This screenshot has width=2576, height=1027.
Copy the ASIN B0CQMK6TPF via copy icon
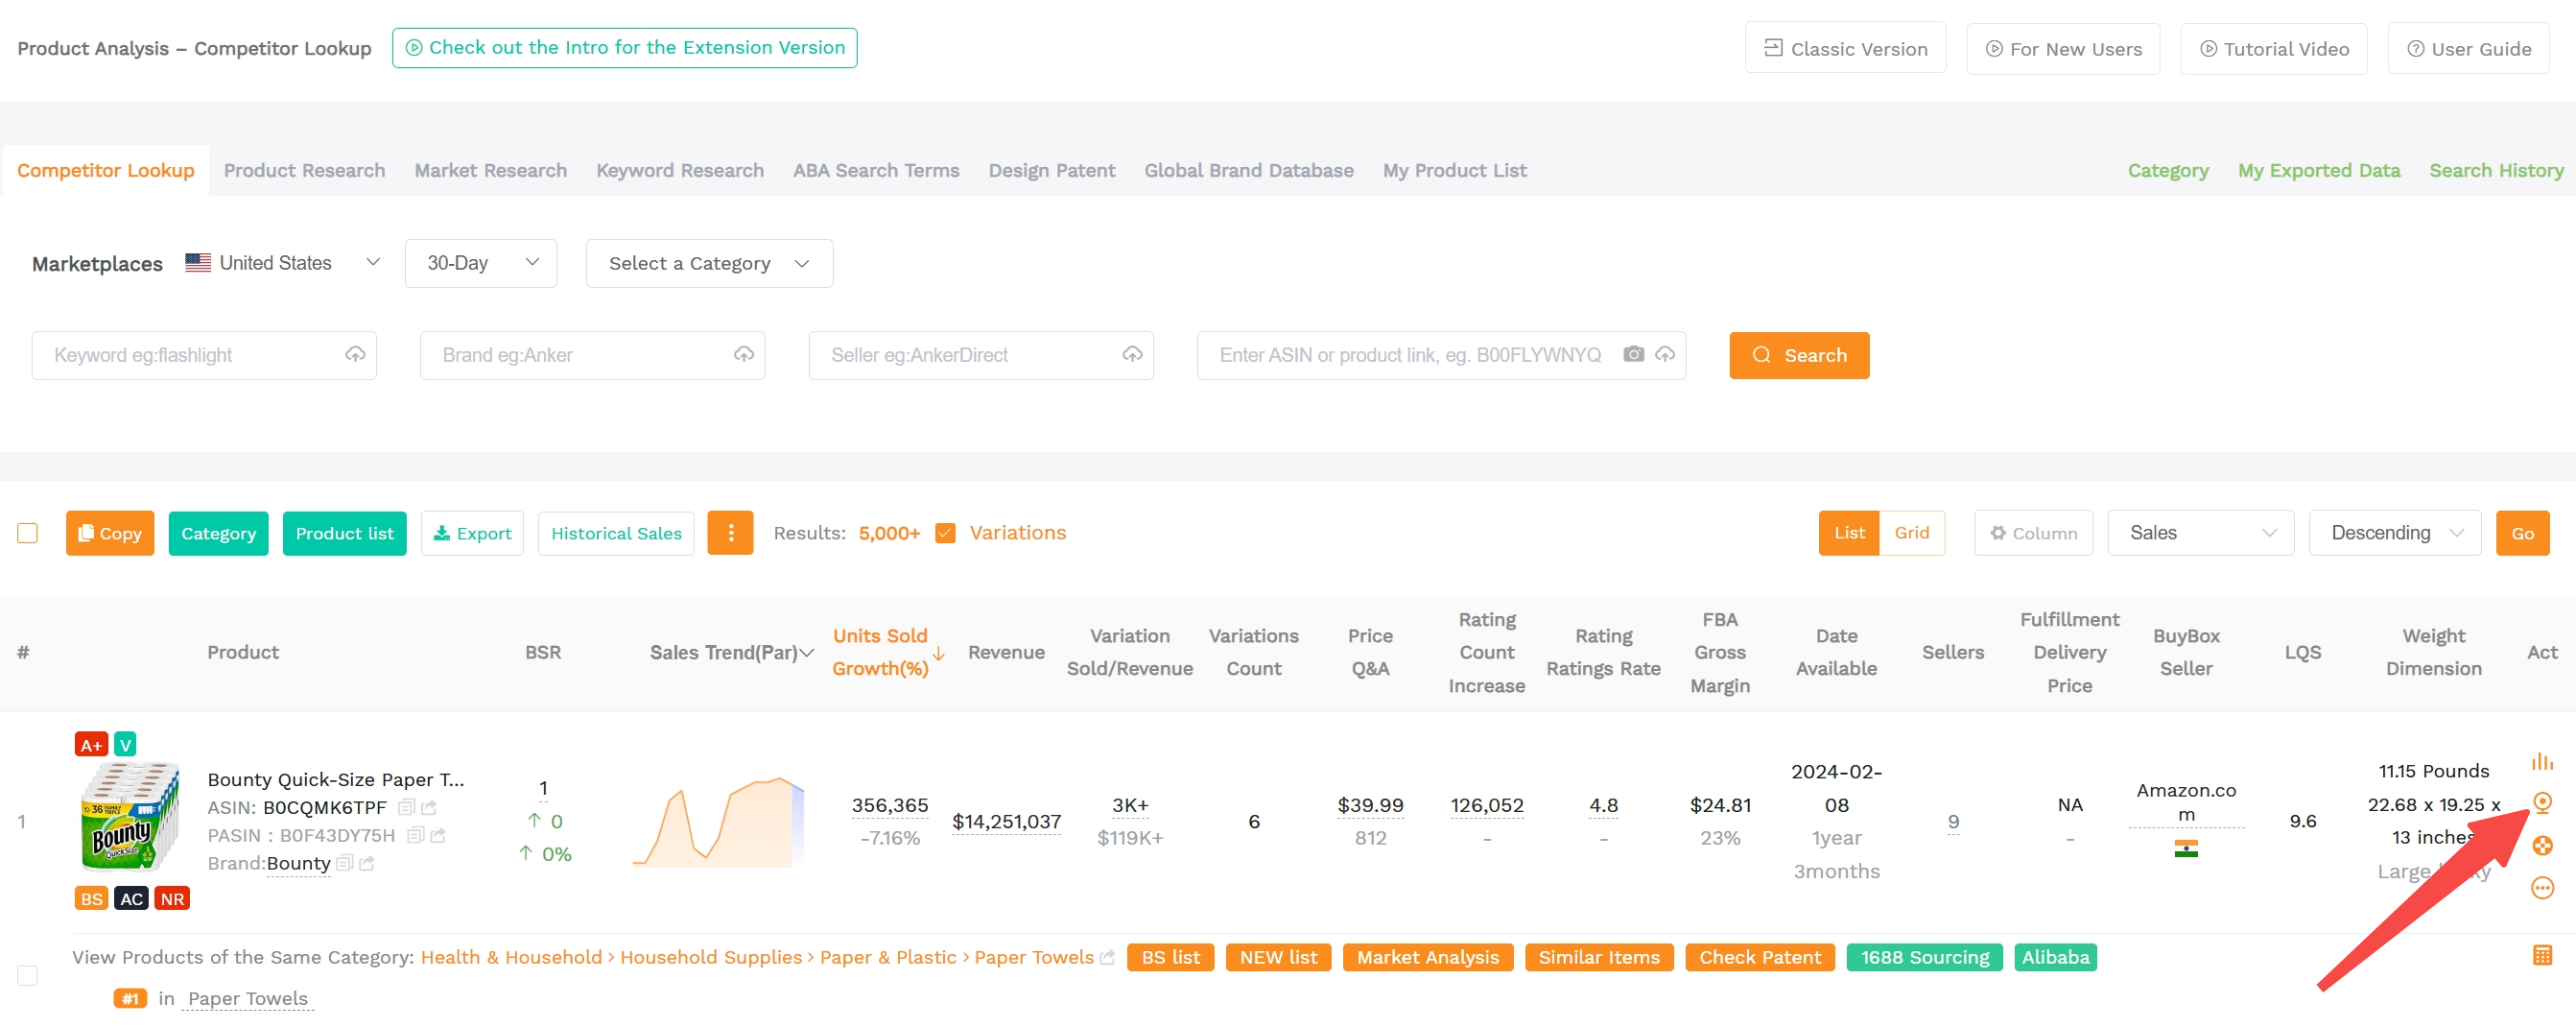[x=406, y=807]
